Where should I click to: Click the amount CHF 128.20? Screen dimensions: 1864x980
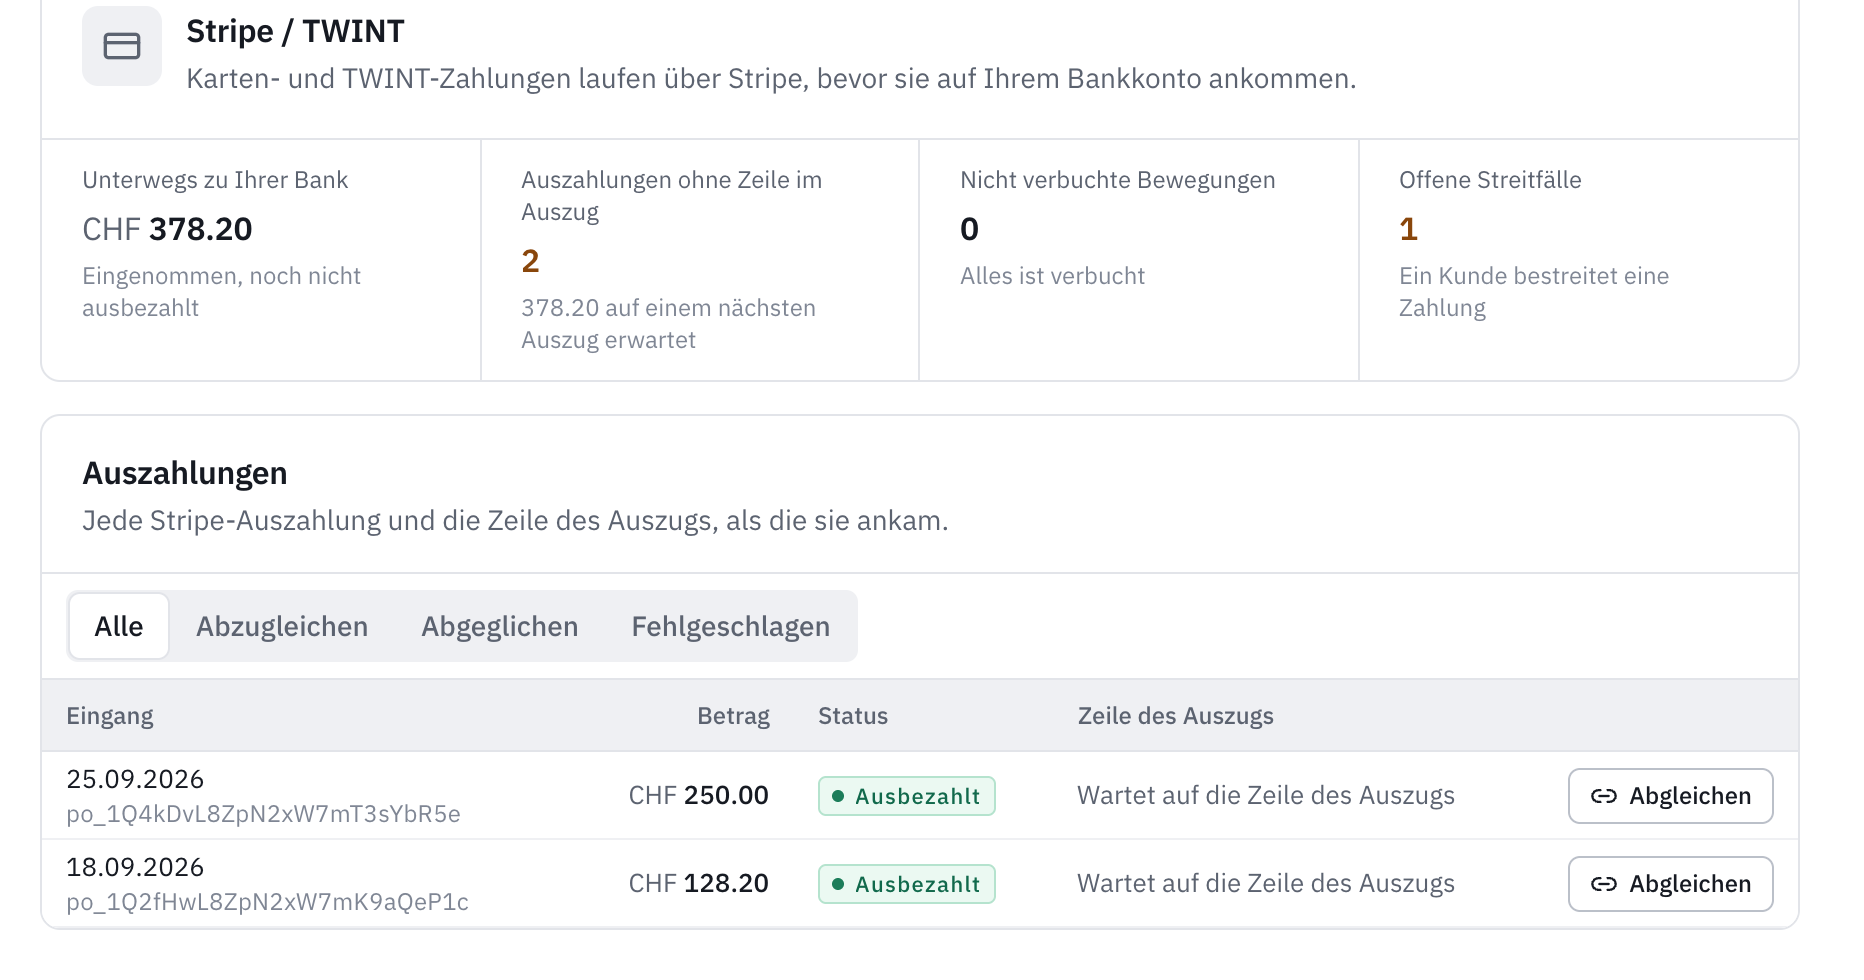click(699, 884)
